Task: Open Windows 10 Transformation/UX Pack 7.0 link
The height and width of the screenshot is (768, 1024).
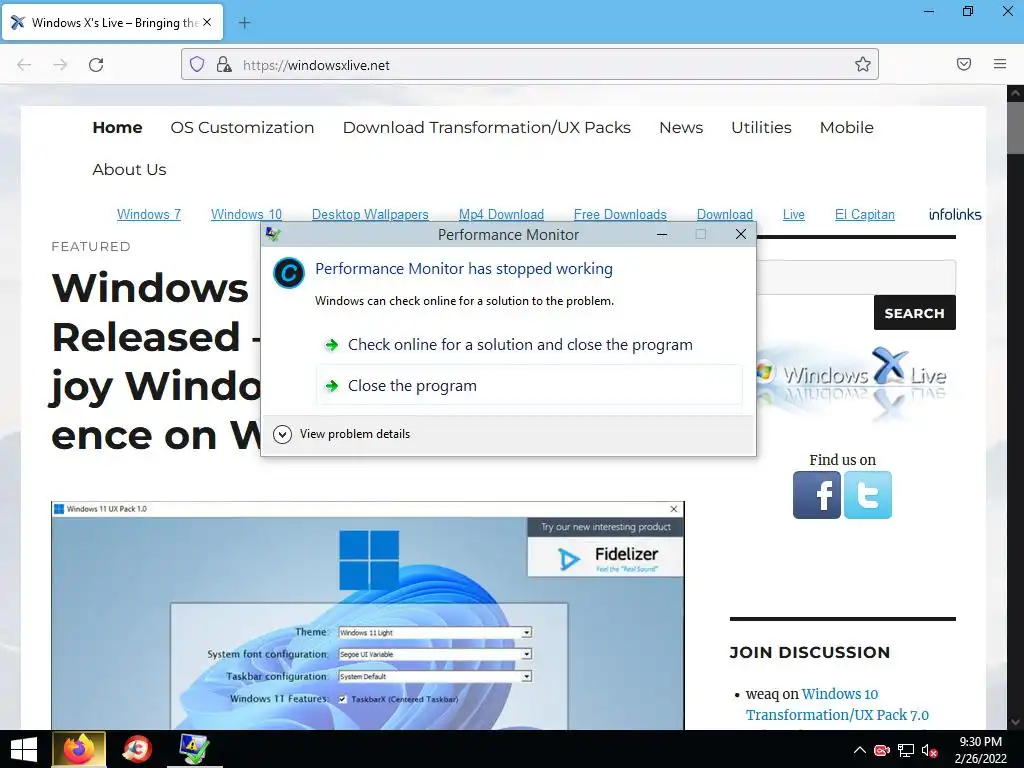Action: tap(838, 705)
